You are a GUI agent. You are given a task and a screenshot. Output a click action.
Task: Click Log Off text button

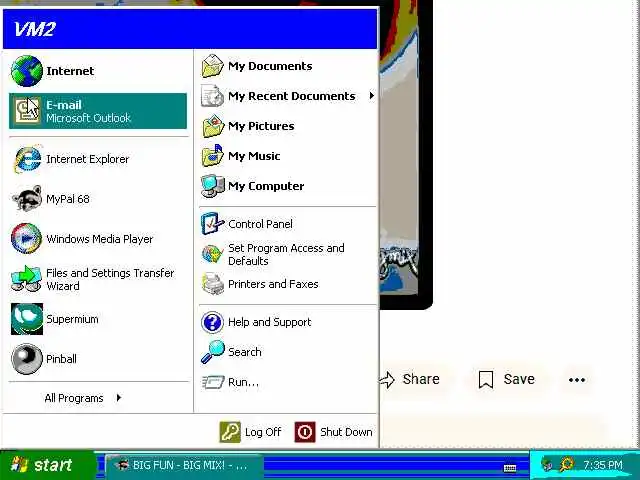(263, 432)
